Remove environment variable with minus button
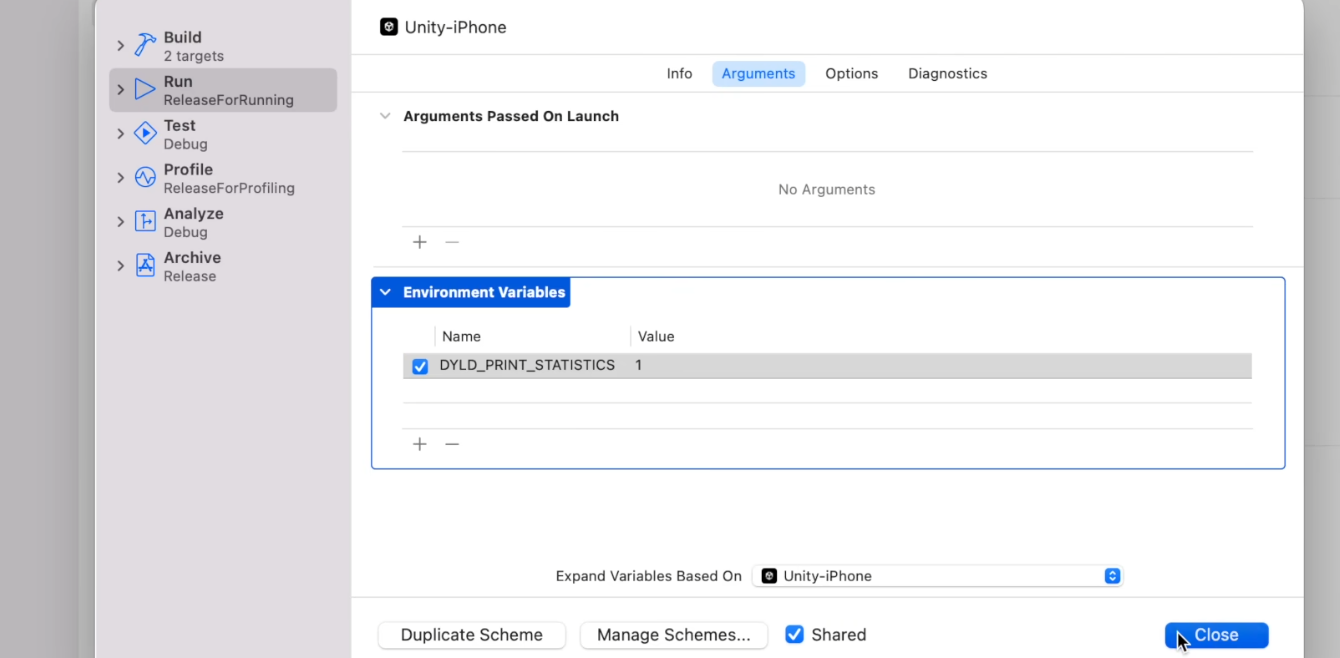Image resolution: width=1340 pixels, height=658 pixels. coord(452,444)
